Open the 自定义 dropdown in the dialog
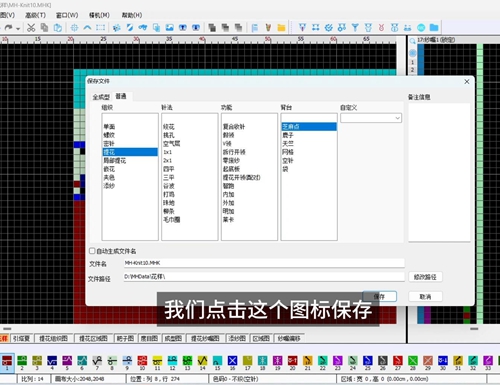Viewport: 500px width, 385px height. 371,118
